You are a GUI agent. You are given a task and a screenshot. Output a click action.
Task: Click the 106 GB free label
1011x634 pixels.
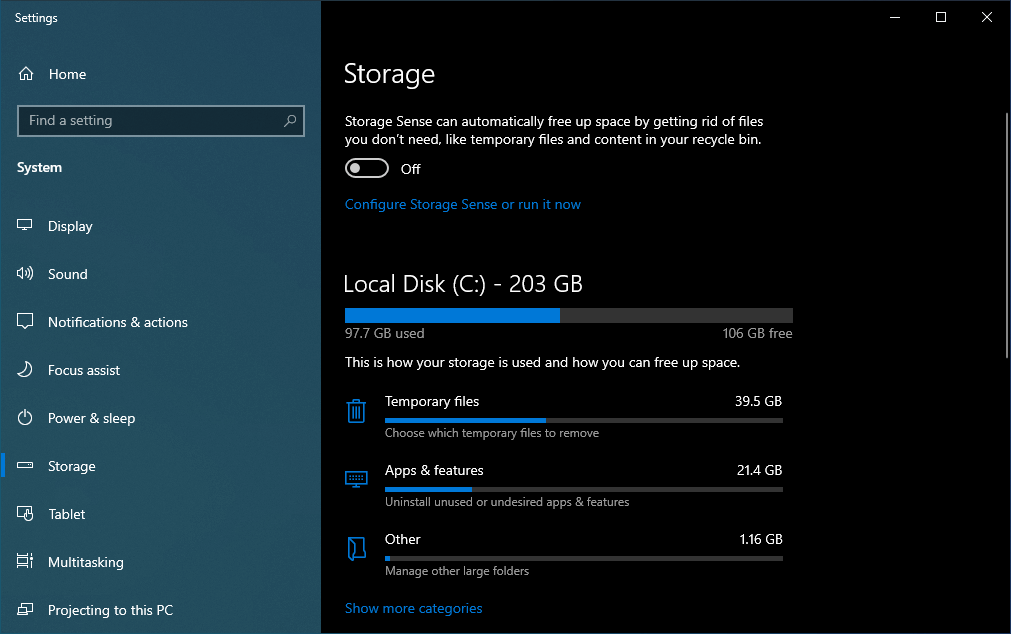[757, 333]
